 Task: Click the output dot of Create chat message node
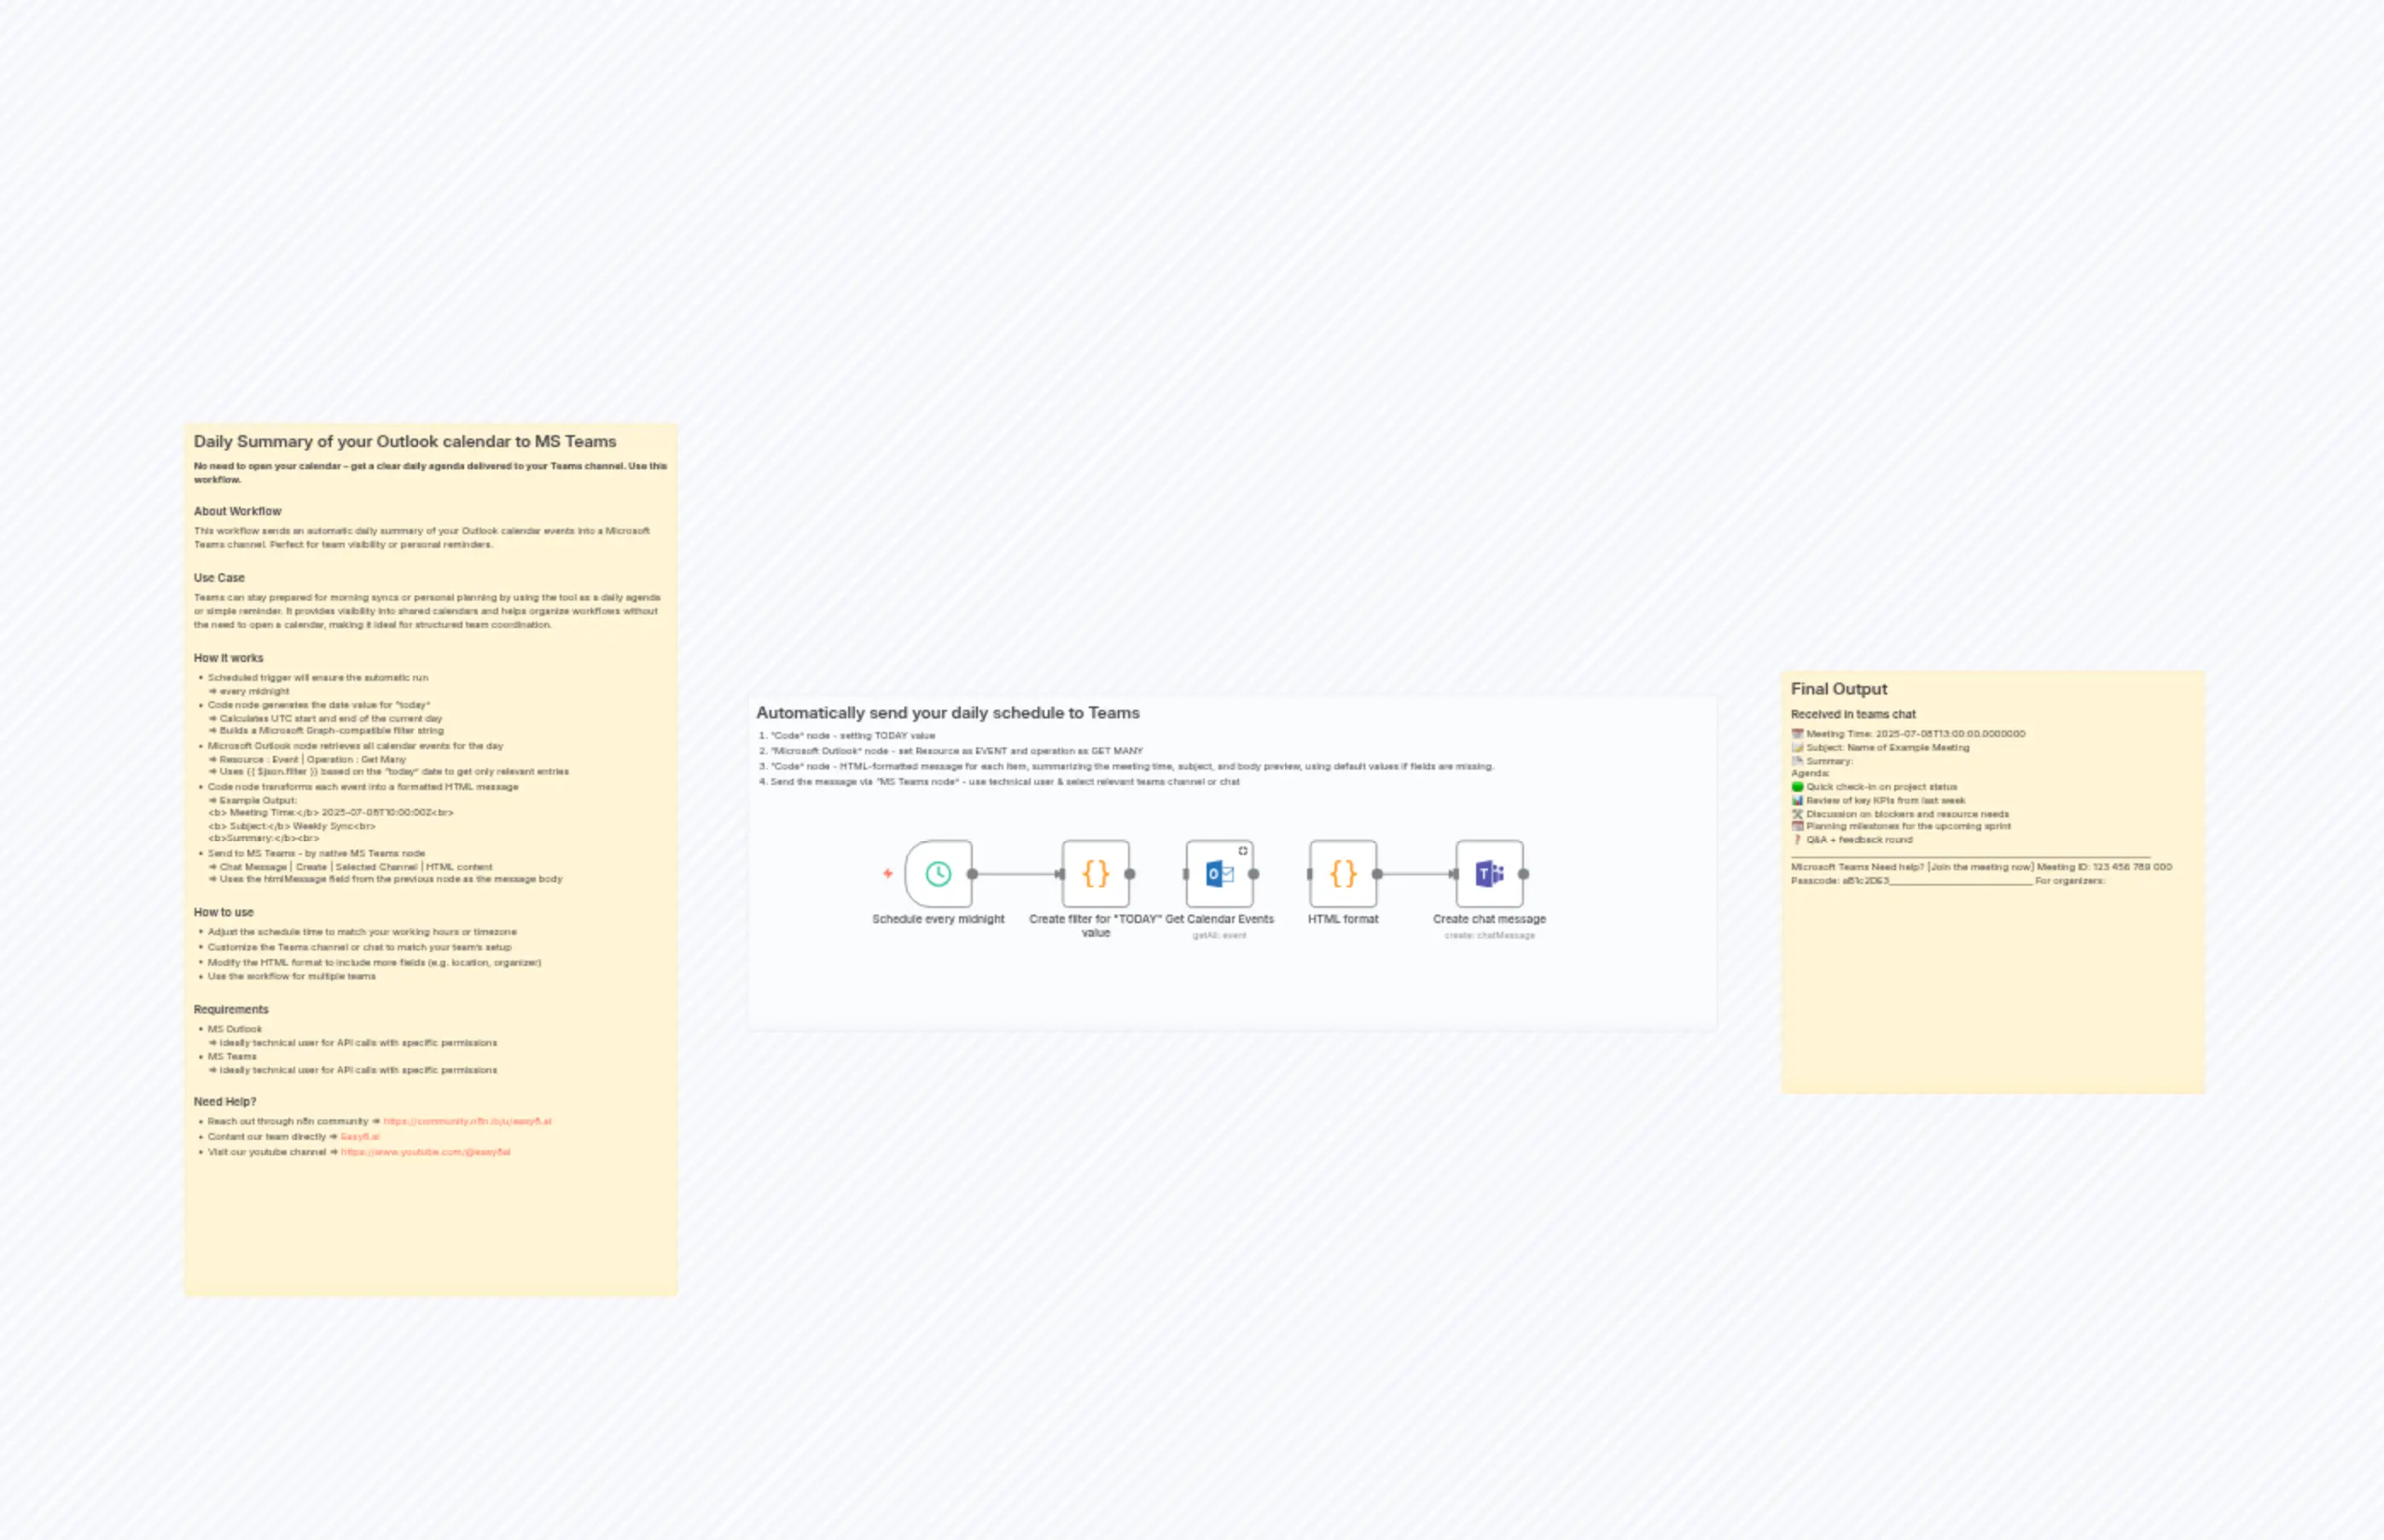(1523, 873)
